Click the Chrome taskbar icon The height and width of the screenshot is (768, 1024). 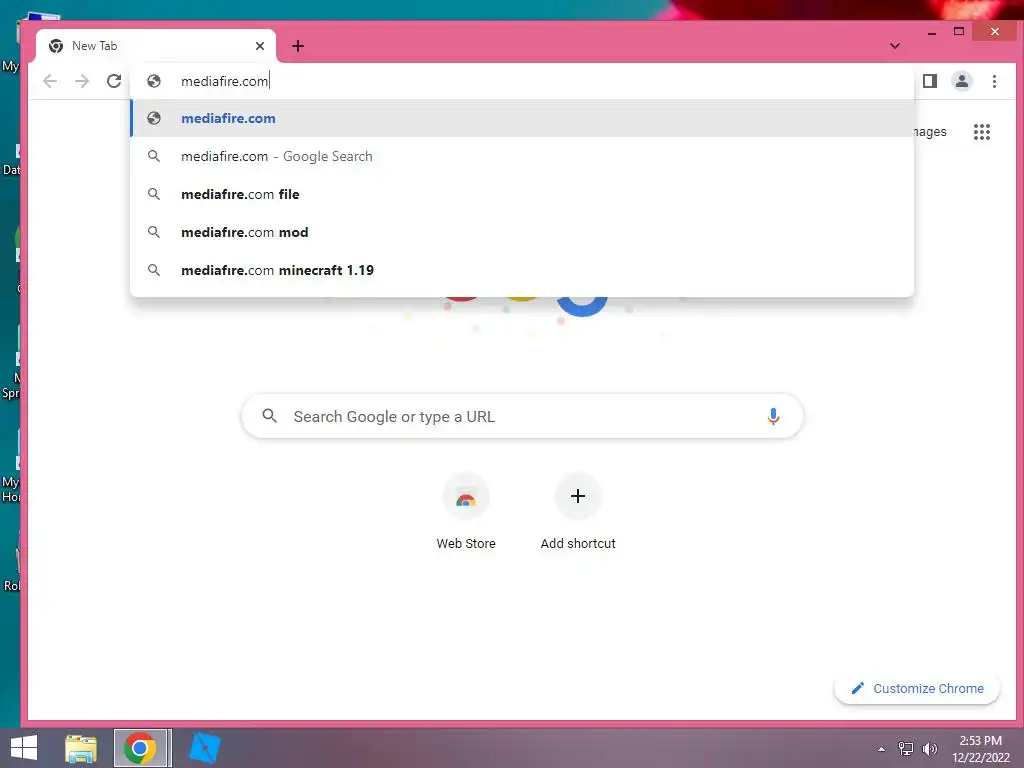140,748
